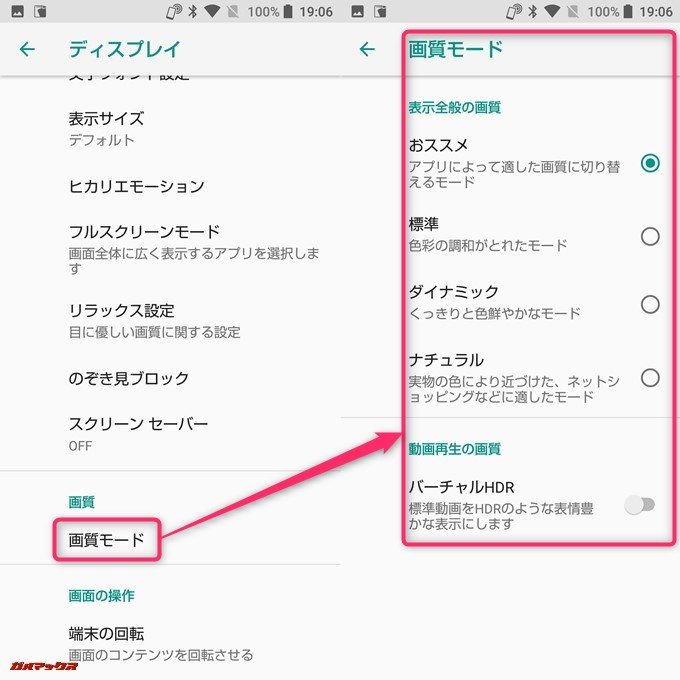Open ヒカリエモーション setting
This screenshot has width=680, height=680.
coord(170,186)
